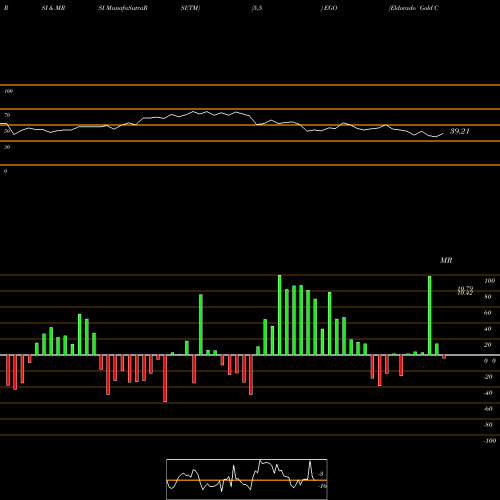500x500 pixels.
Task: Click the -3 label in mini chart
Action: [x=321, y=474]
